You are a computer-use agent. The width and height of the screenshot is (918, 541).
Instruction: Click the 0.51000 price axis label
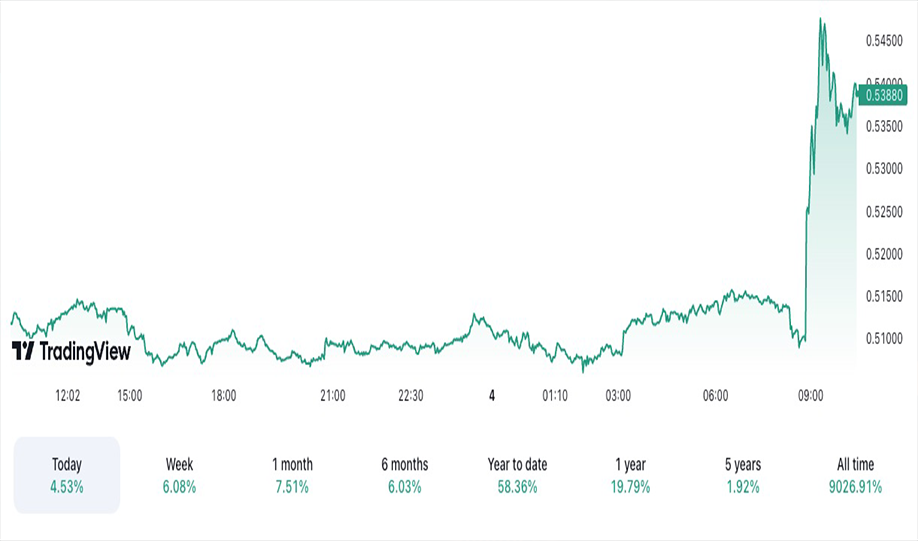[x=884, y=339]
